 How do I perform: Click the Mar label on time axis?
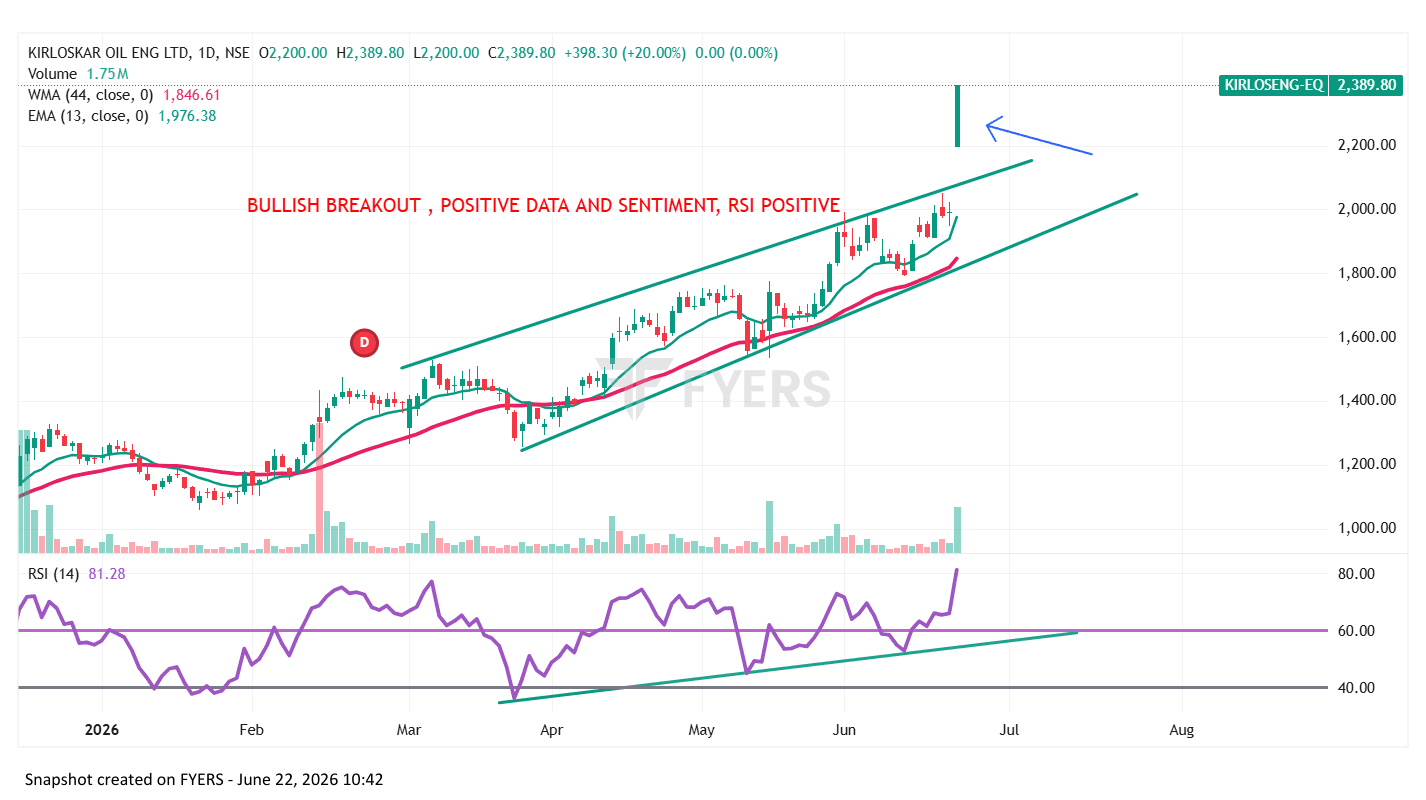409,730
